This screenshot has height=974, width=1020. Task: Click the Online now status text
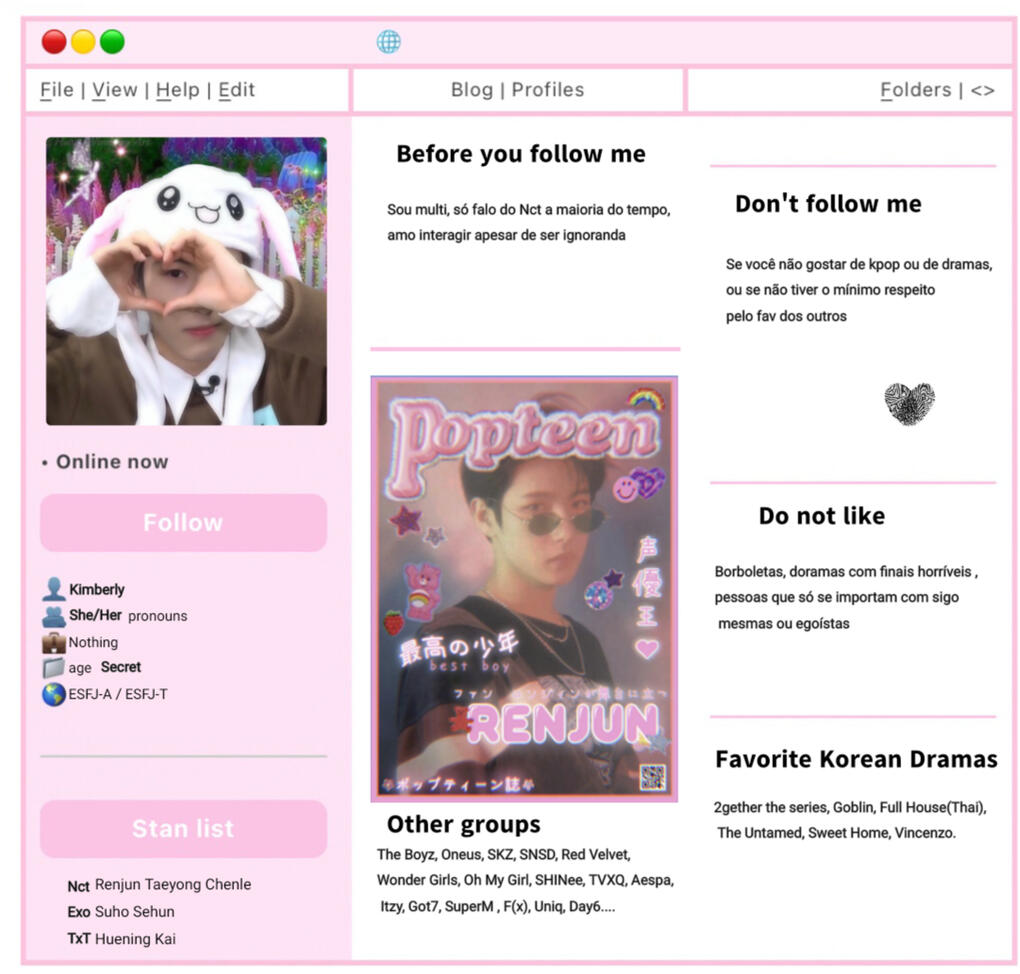click(112, 462)
